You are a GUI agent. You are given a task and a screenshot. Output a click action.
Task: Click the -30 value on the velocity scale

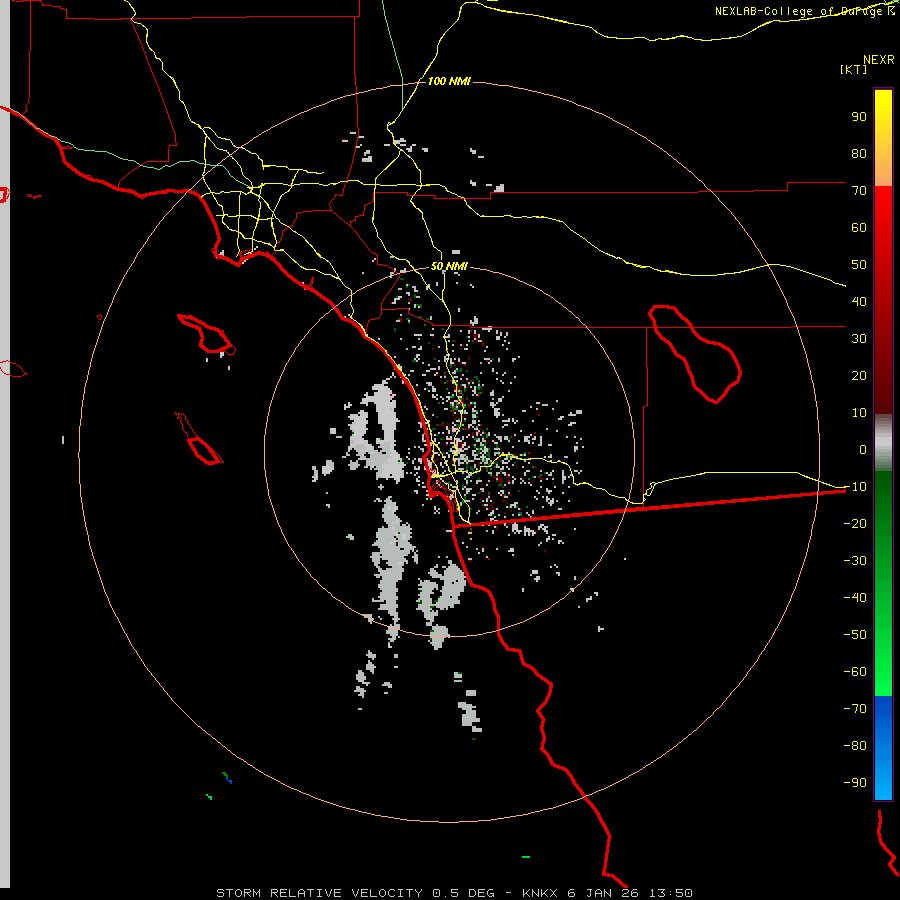coord(855,561)
